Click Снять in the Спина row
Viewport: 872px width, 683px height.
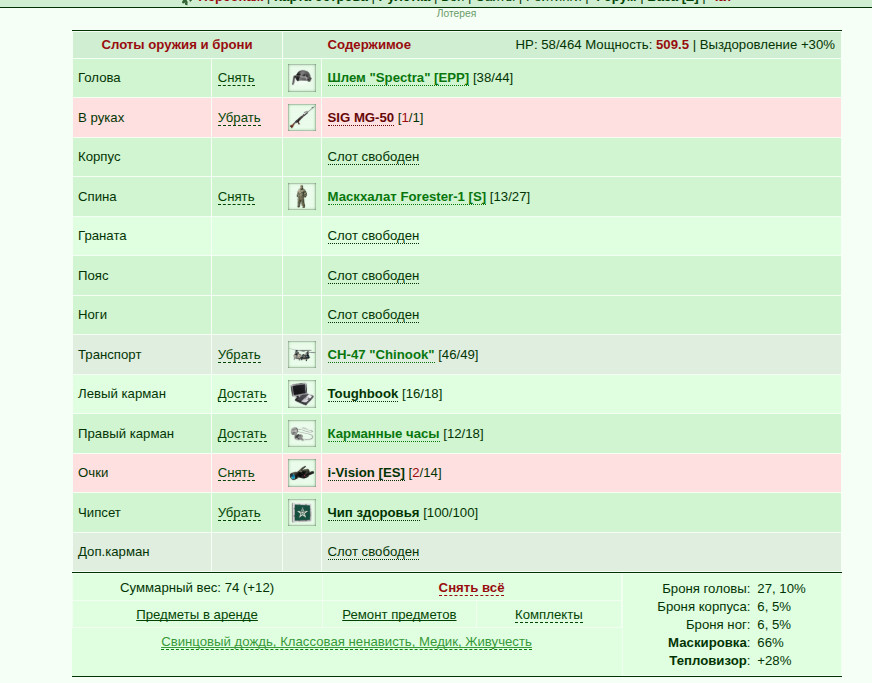[x=236, y=197]
